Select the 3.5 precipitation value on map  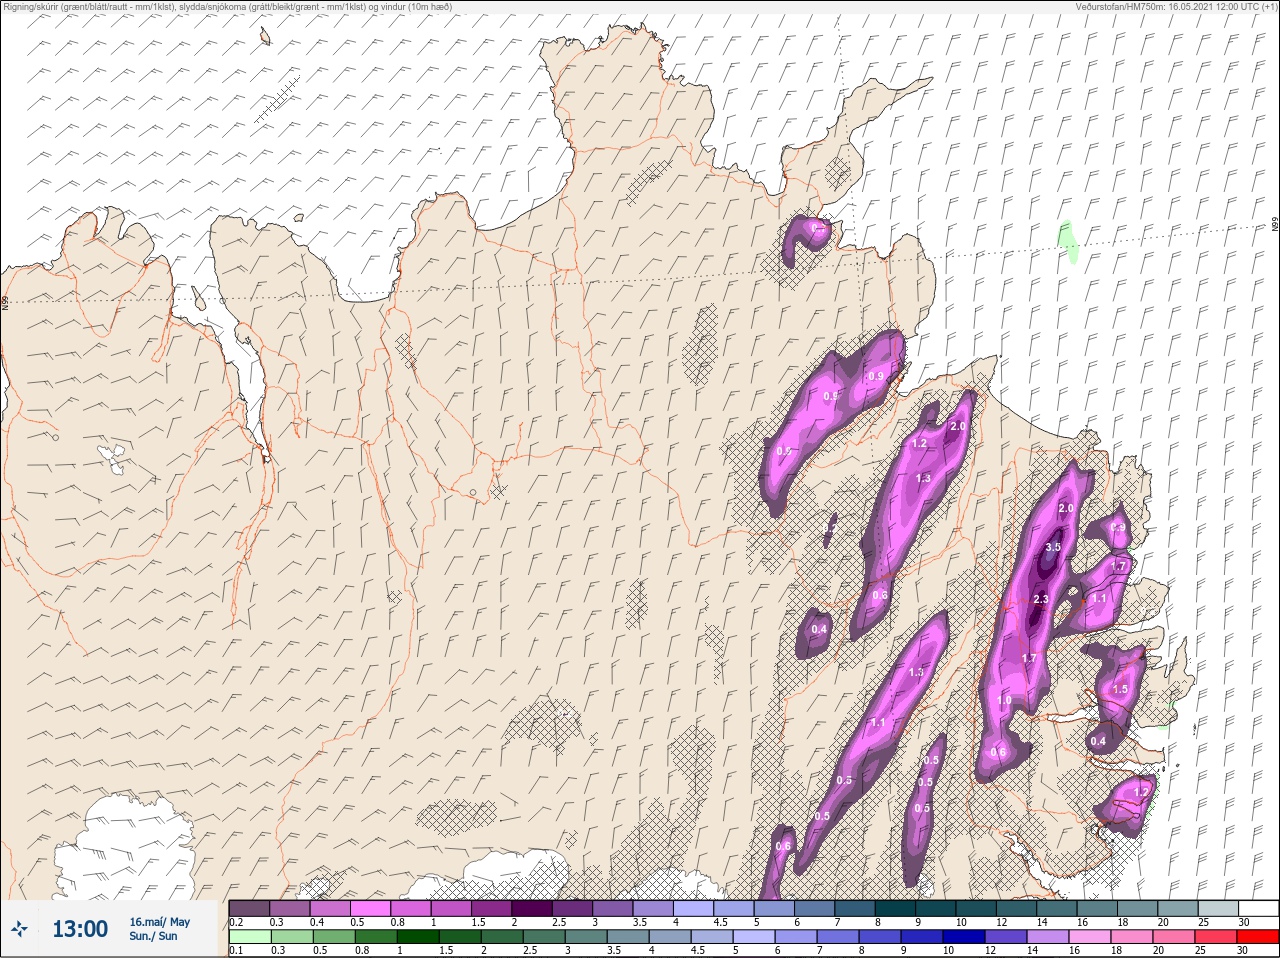(x=1052, y=547)
